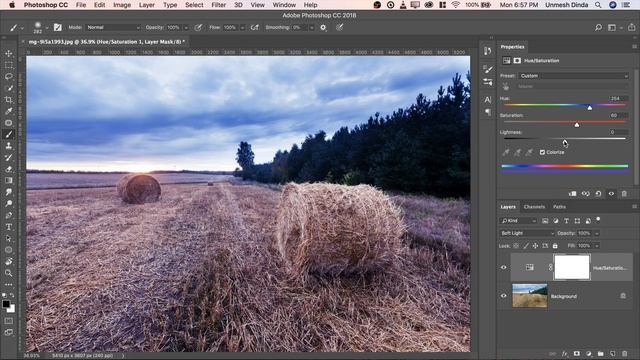
Task: Select the Background layer thumbnail
Action: tap(530, 296)
